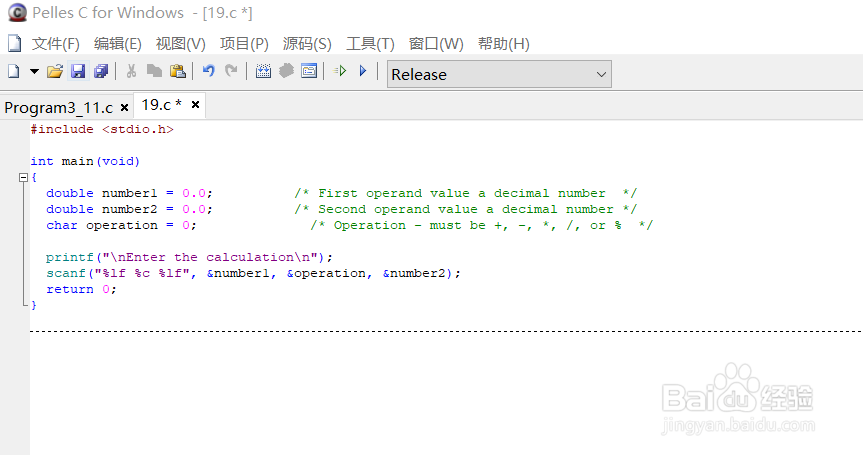Collapse the main function code fold
Viewport: 863px width, 455px height.
point(23,177)
